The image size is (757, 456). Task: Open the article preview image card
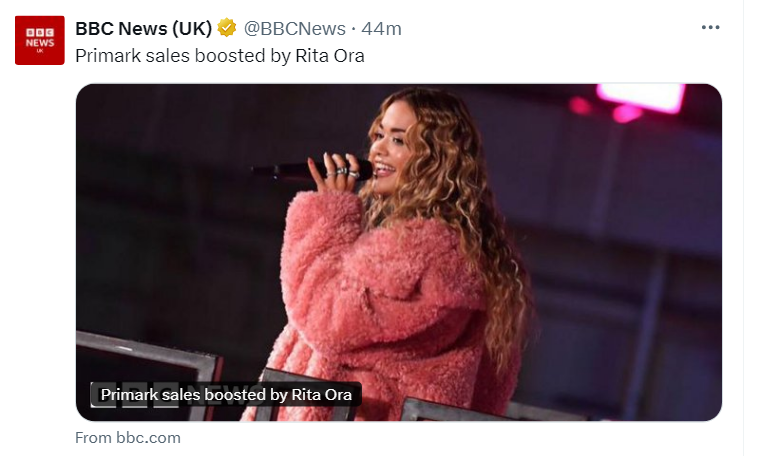399,252
